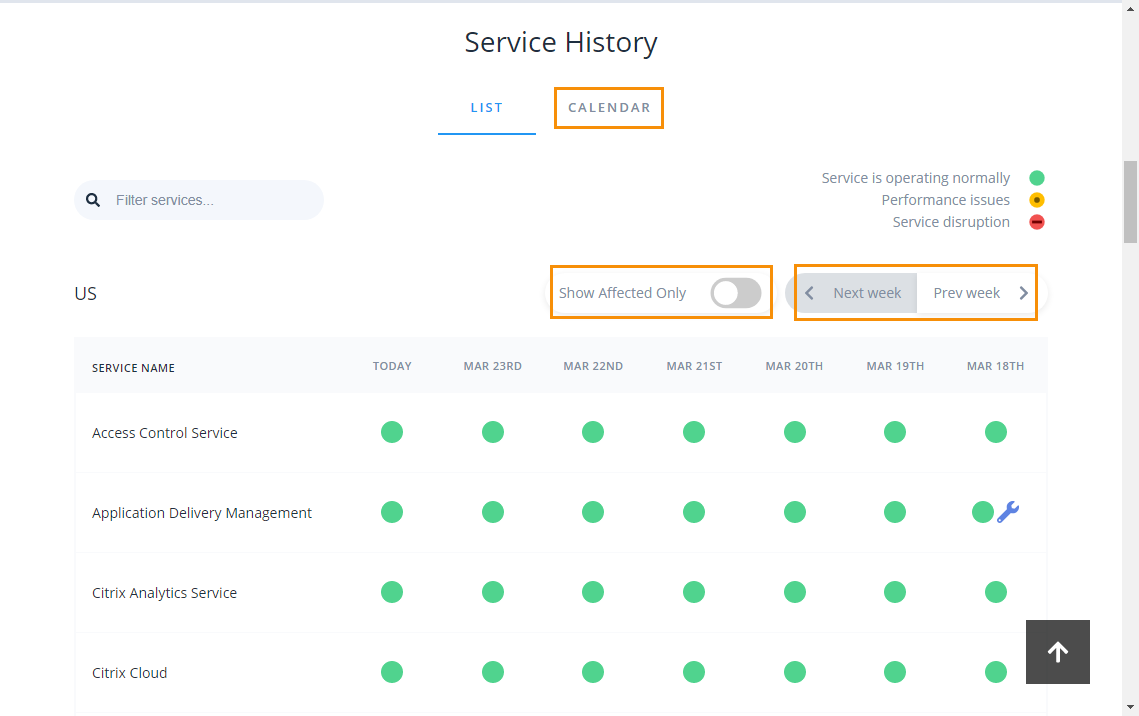Click Citrix Analytics Service status dot for Mar 22nd
Viewport: 1139px width, 716px height.
(x=593, y=592)
